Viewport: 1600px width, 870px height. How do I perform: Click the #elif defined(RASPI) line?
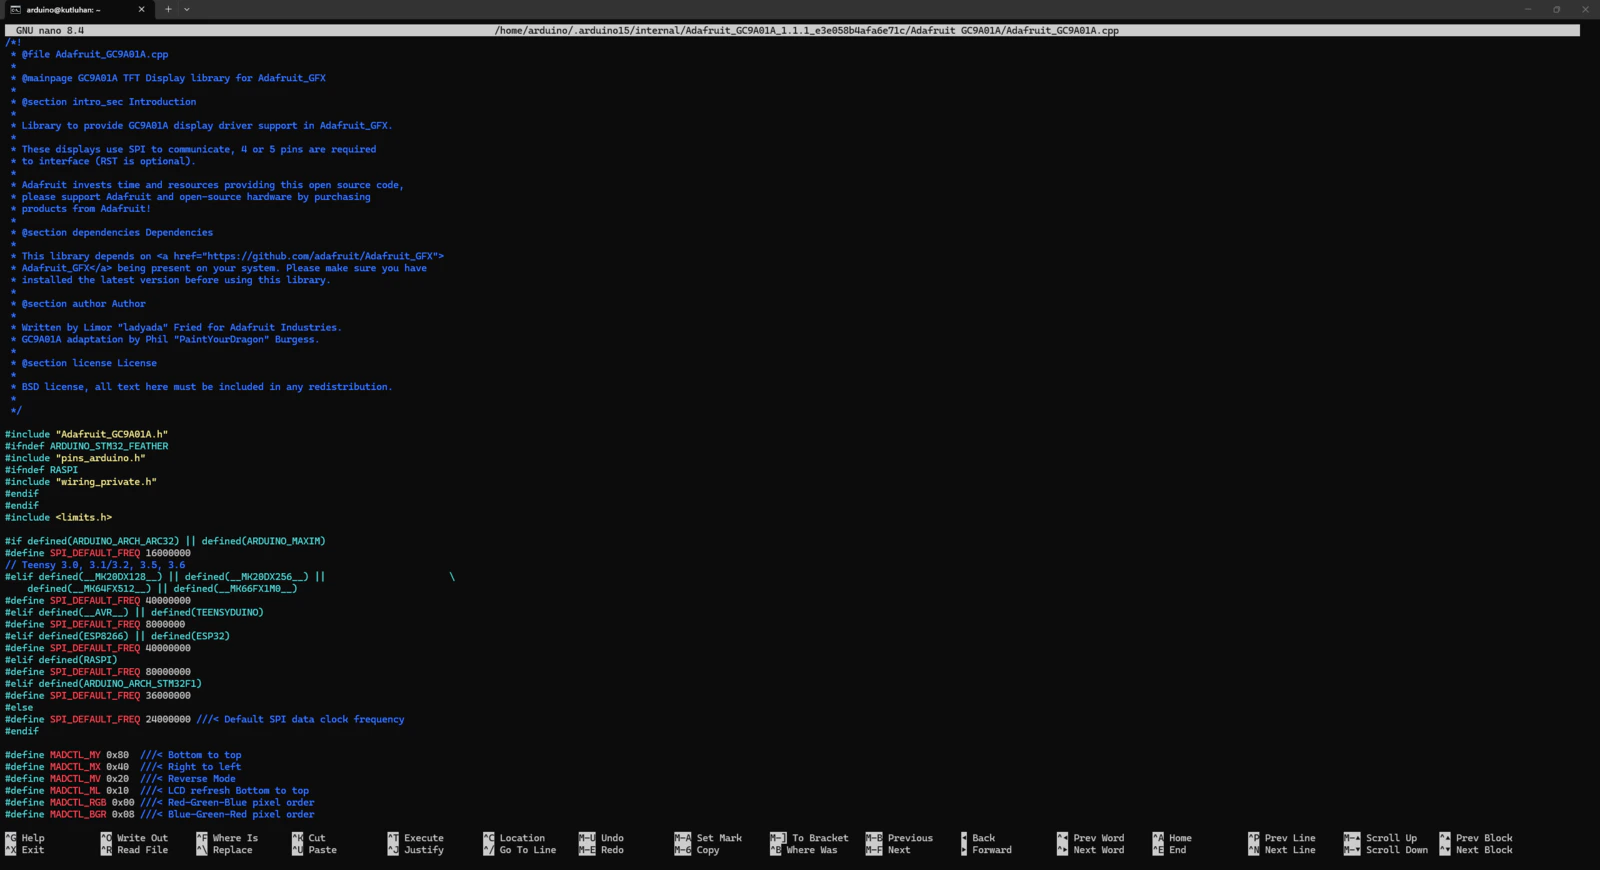click(x=61, y=660)
